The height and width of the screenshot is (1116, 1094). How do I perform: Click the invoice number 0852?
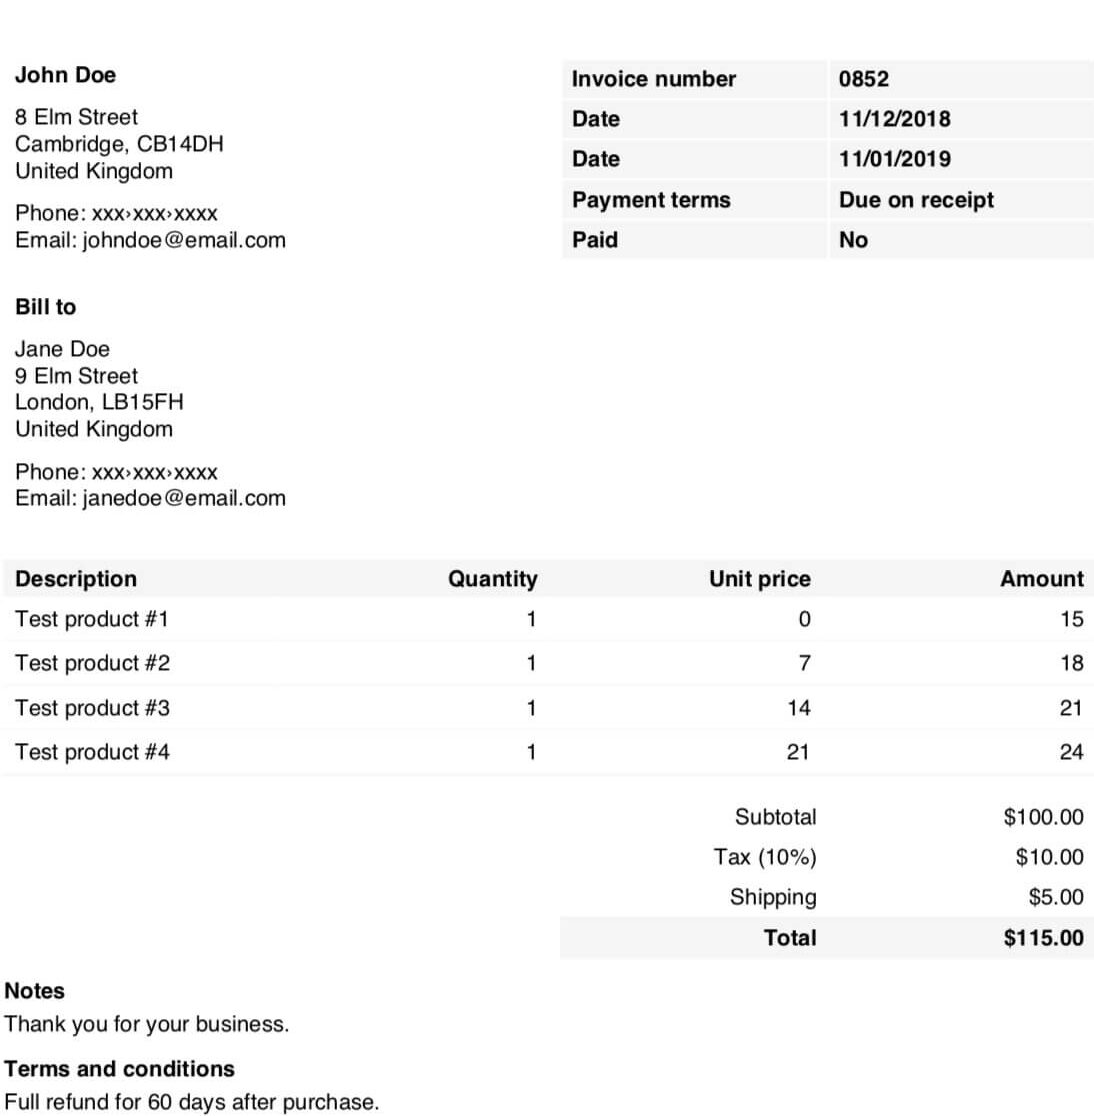click(x=863, y=79)
